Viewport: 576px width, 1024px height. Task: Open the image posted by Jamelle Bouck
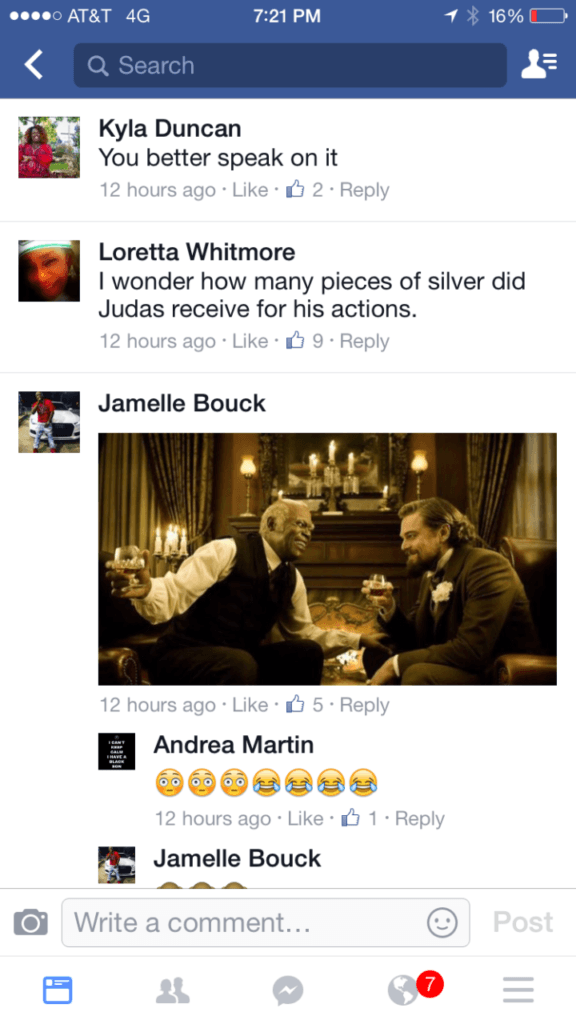(327, 559)
